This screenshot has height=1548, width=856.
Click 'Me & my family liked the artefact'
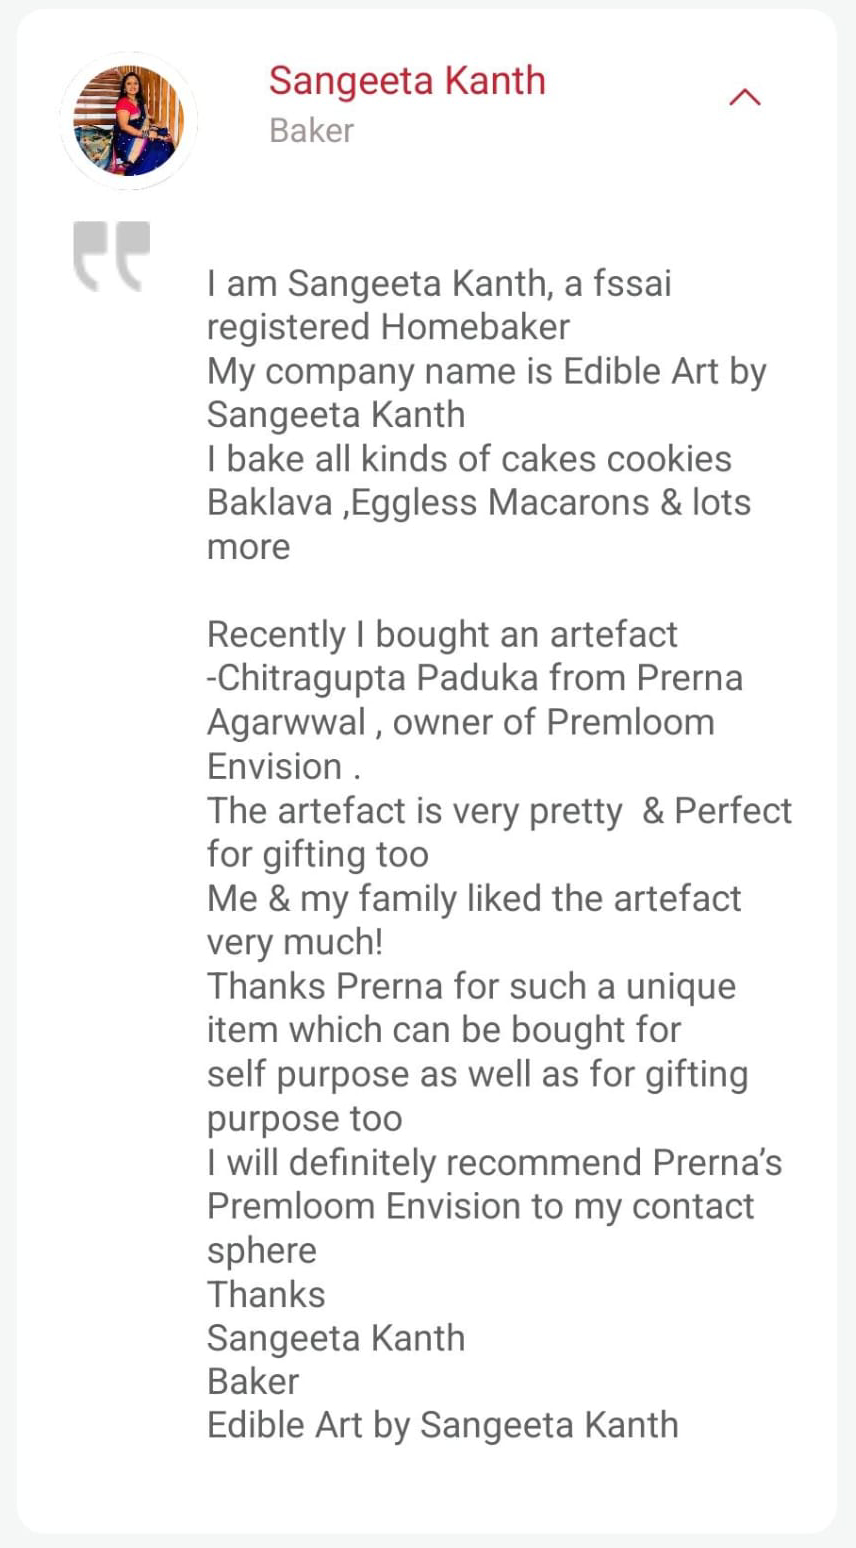pyautogui.click(x=473, y=898)
